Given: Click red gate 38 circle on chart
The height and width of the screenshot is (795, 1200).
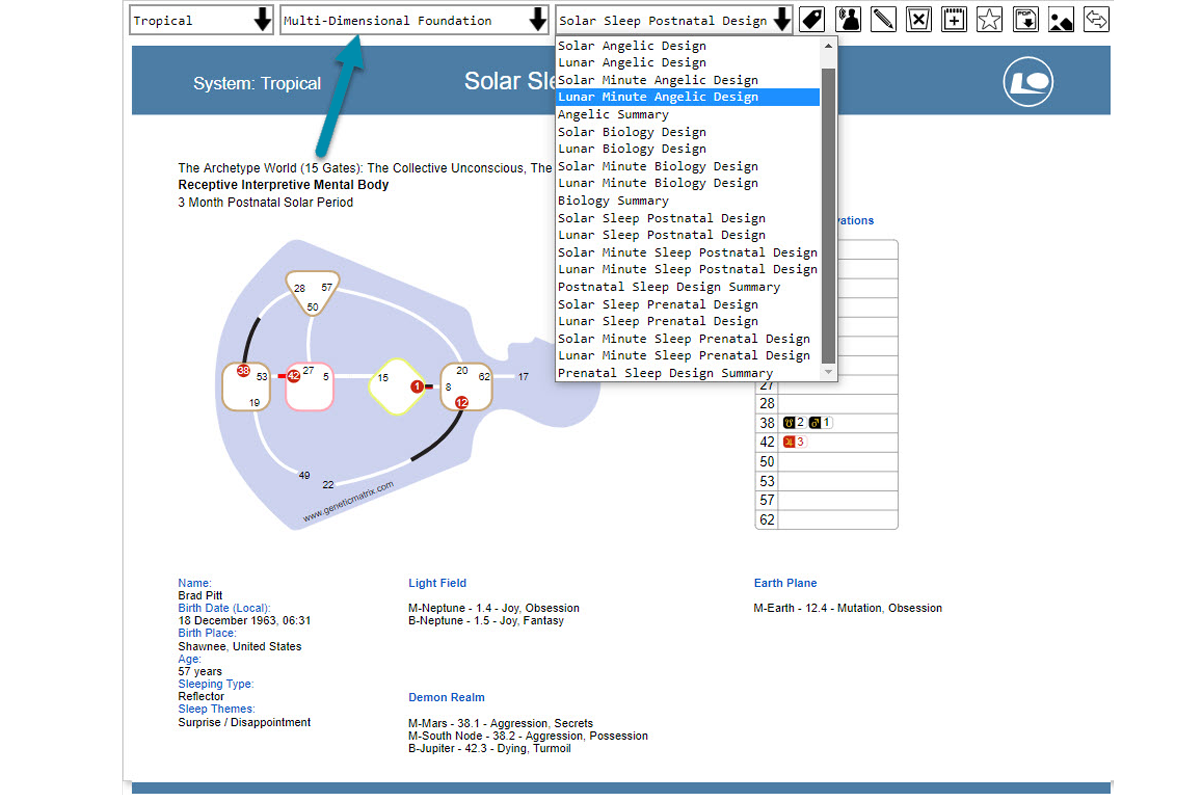Looking at the screenshot, I should coord(243,371).
